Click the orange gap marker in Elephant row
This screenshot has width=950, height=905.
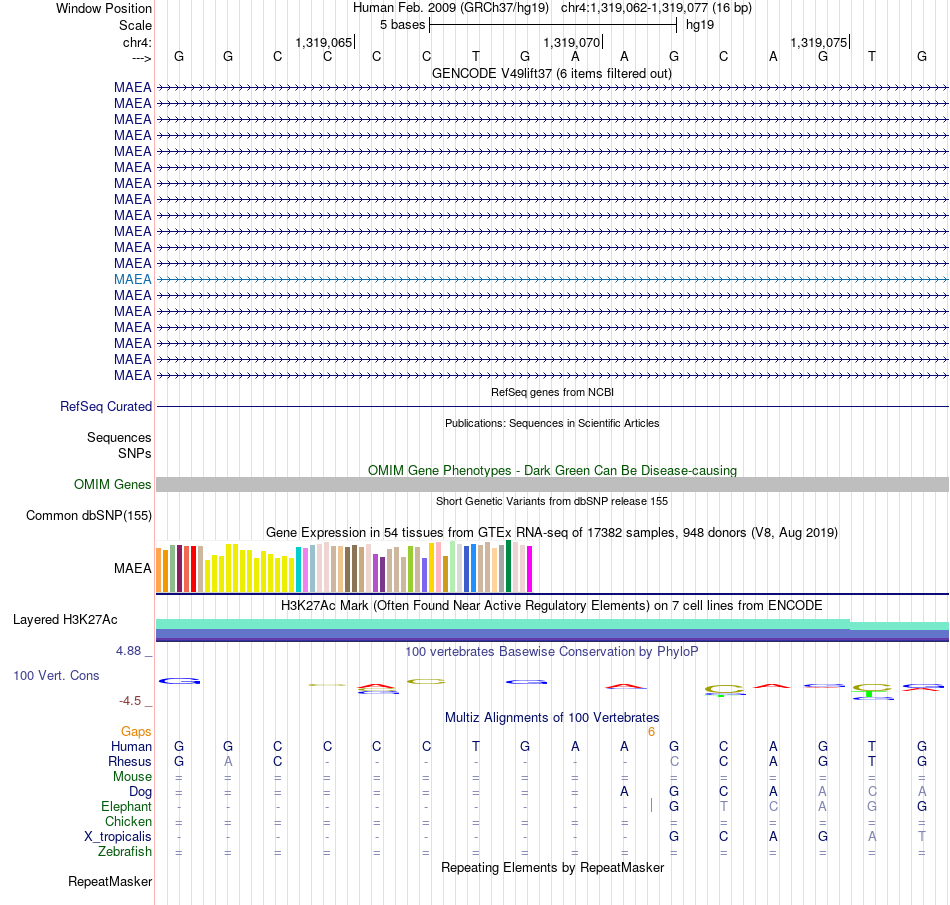(x=651, y=805)
